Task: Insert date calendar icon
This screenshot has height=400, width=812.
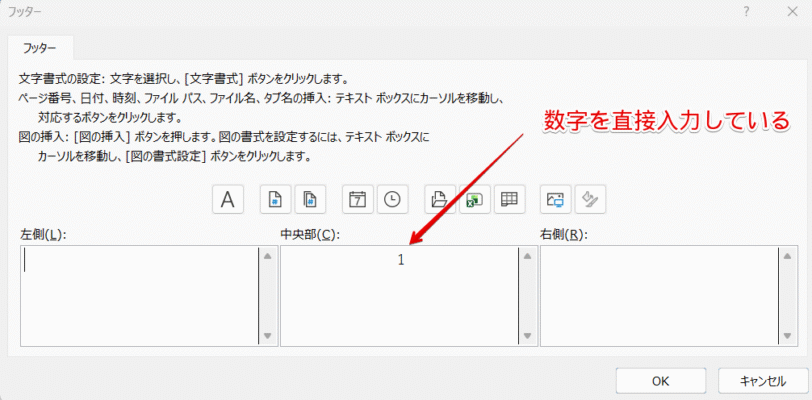Action: (358, 199)
